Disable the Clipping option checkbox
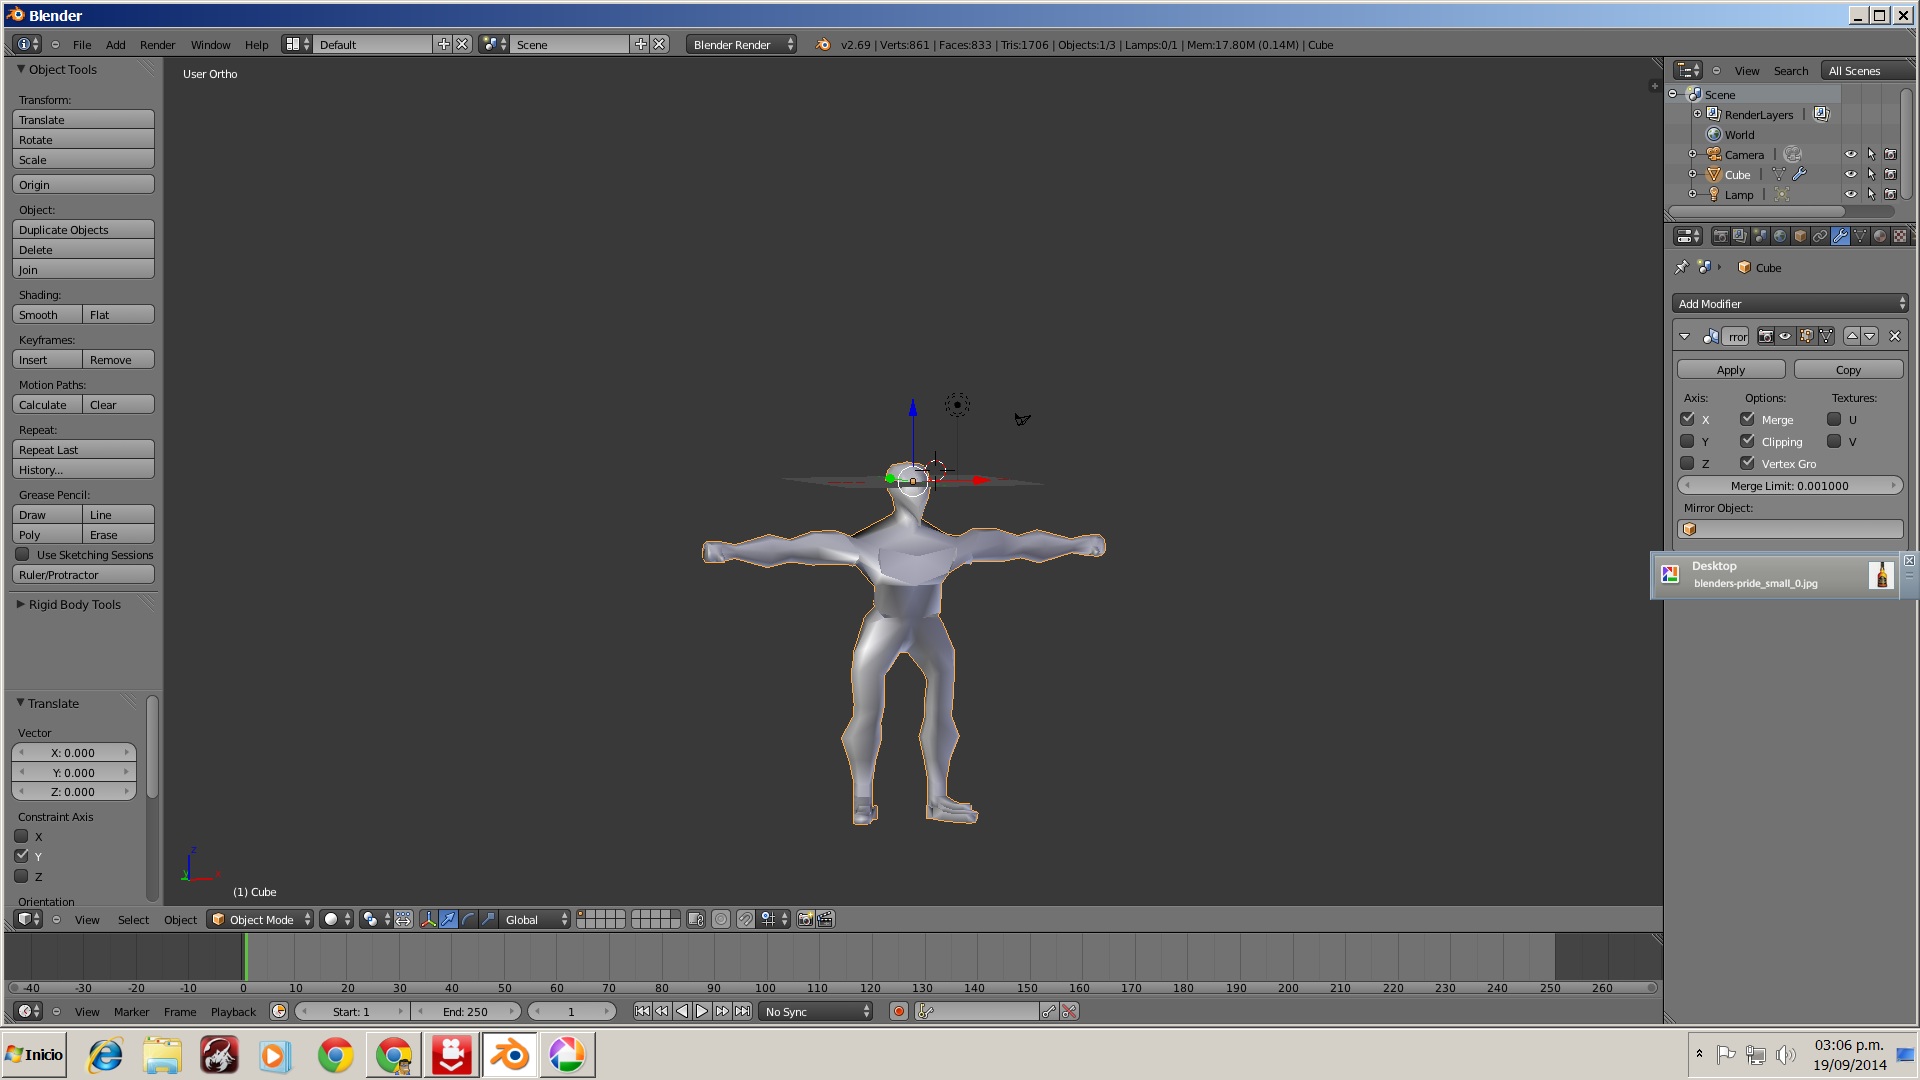Viewport: 1920px width, 1080px height. [1747, 442]
